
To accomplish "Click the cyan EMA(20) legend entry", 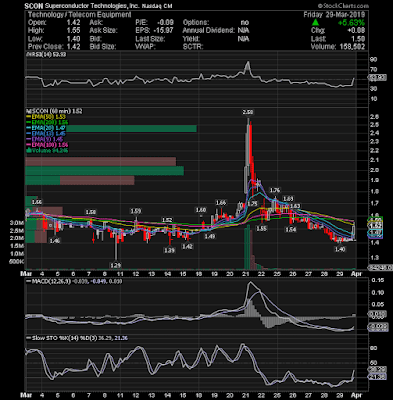I will point(46,128).
